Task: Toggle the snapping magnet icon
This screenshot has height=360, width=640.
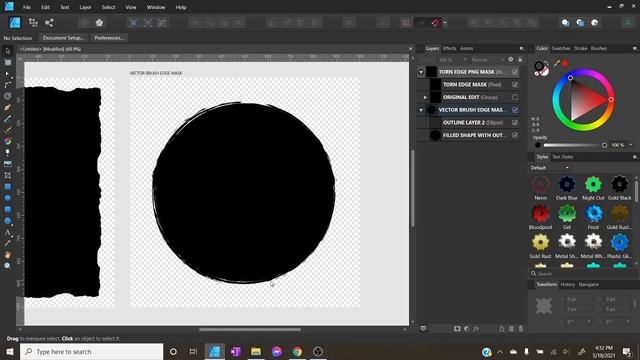Action: pos(435,23)
